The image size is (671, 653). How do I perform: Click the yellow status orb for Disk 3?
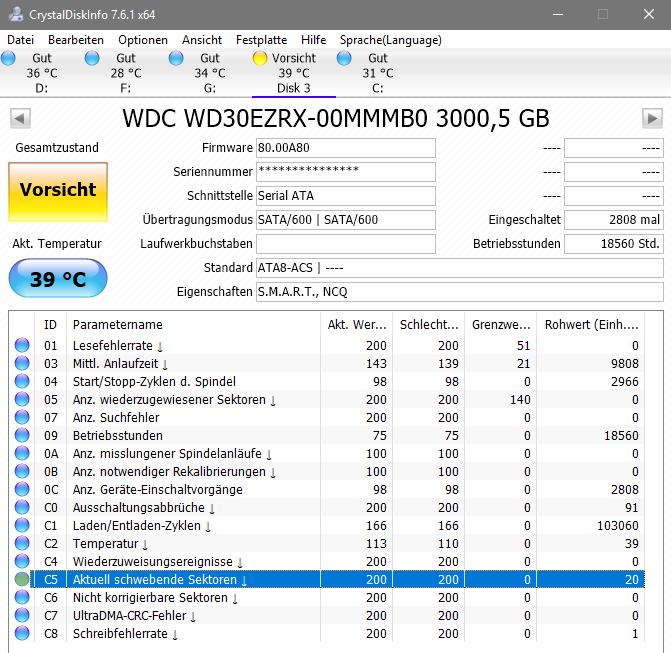click(260, 58)
